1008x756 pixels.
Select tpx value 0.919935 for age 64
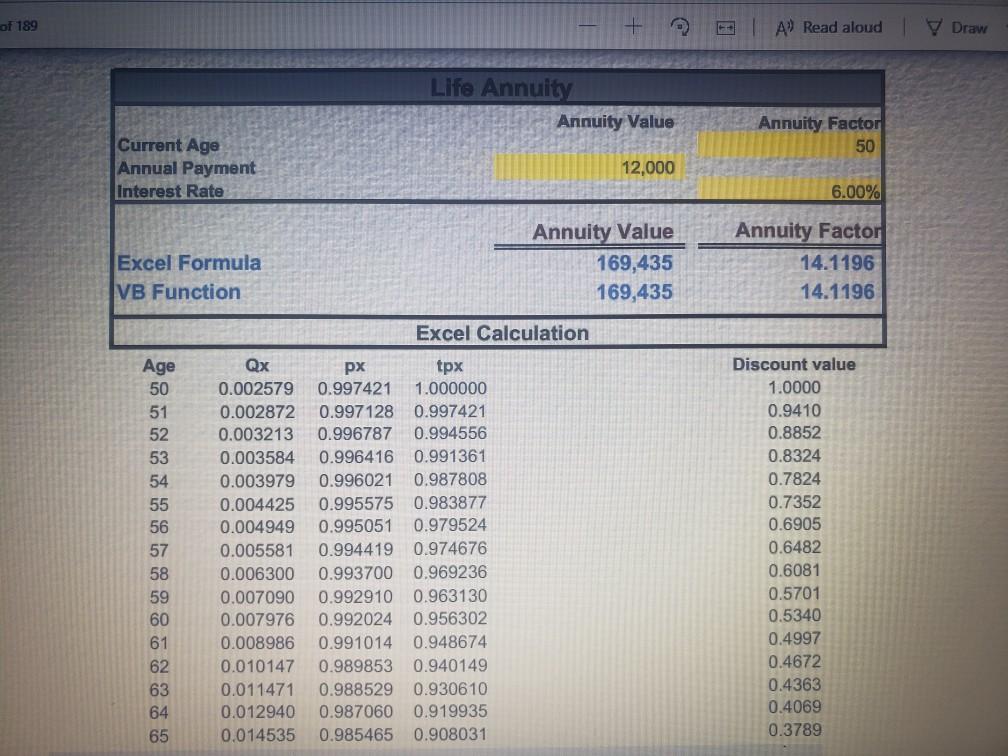450,711
